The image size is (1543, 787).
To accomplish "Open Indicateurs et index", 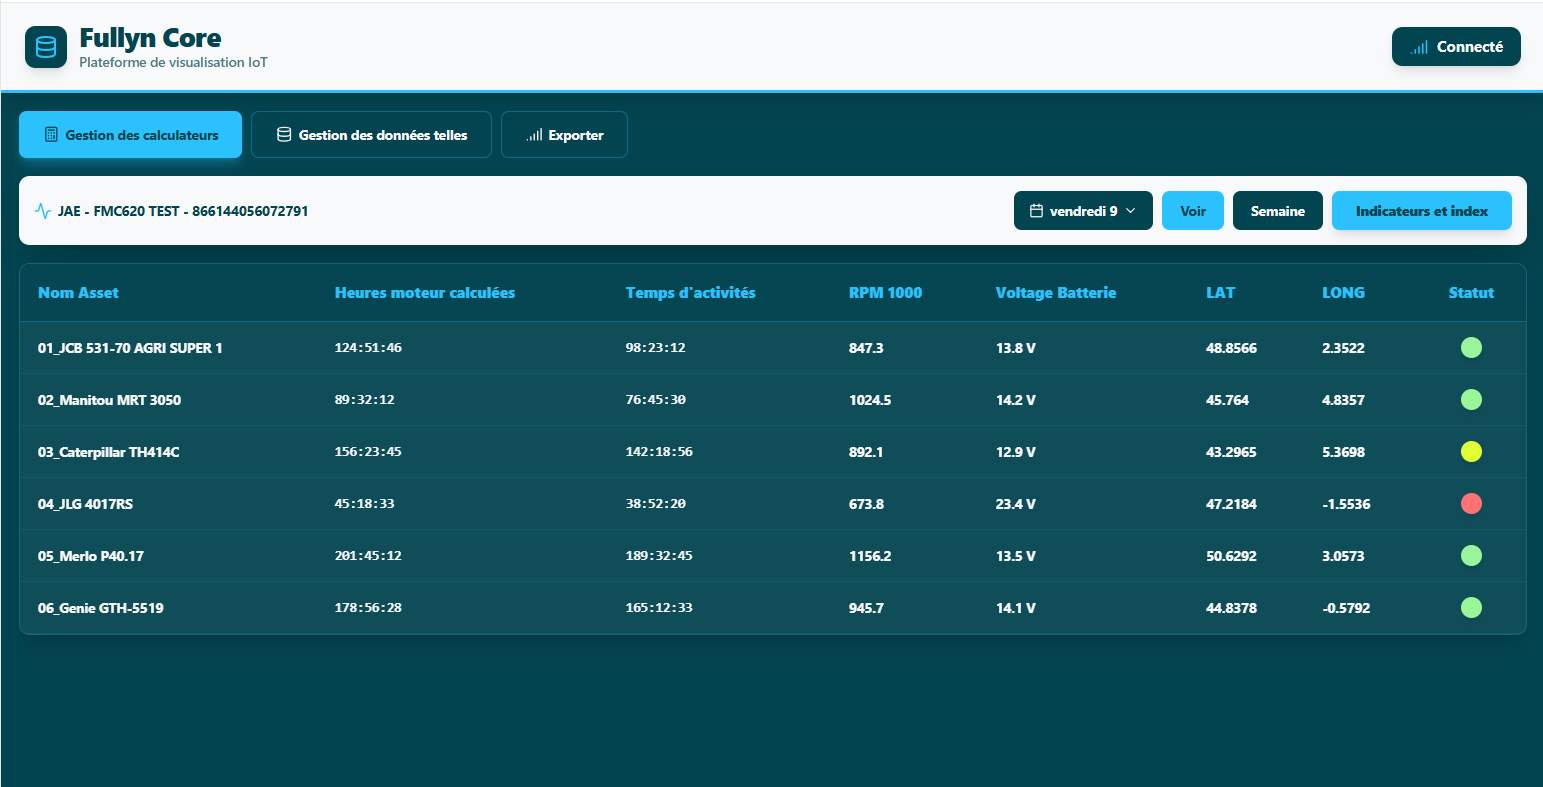I will pyautogui.click(x=1422, y=211).
